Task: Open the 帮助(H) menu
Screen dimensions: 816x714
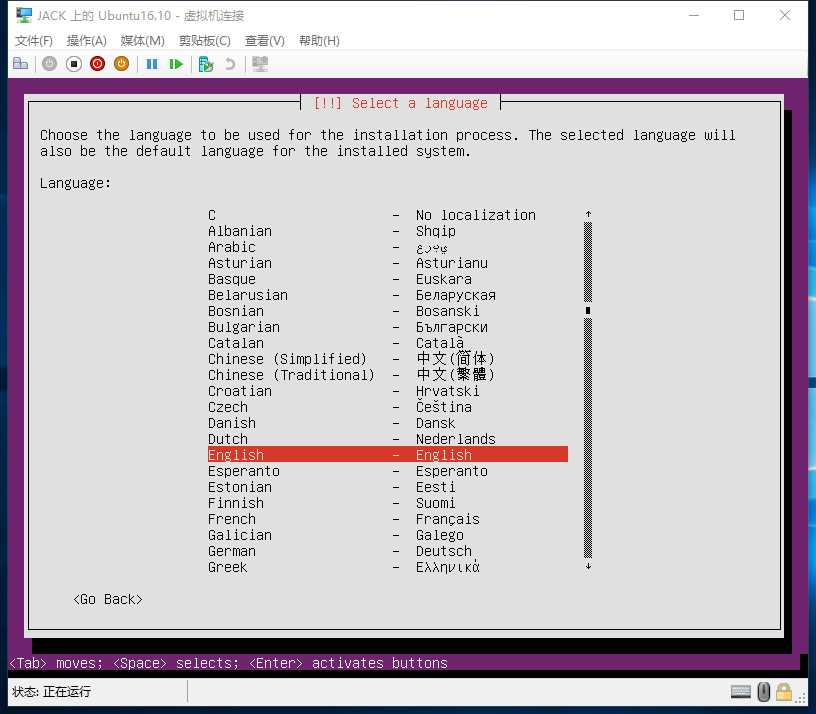Action: [x=319, y=41]
